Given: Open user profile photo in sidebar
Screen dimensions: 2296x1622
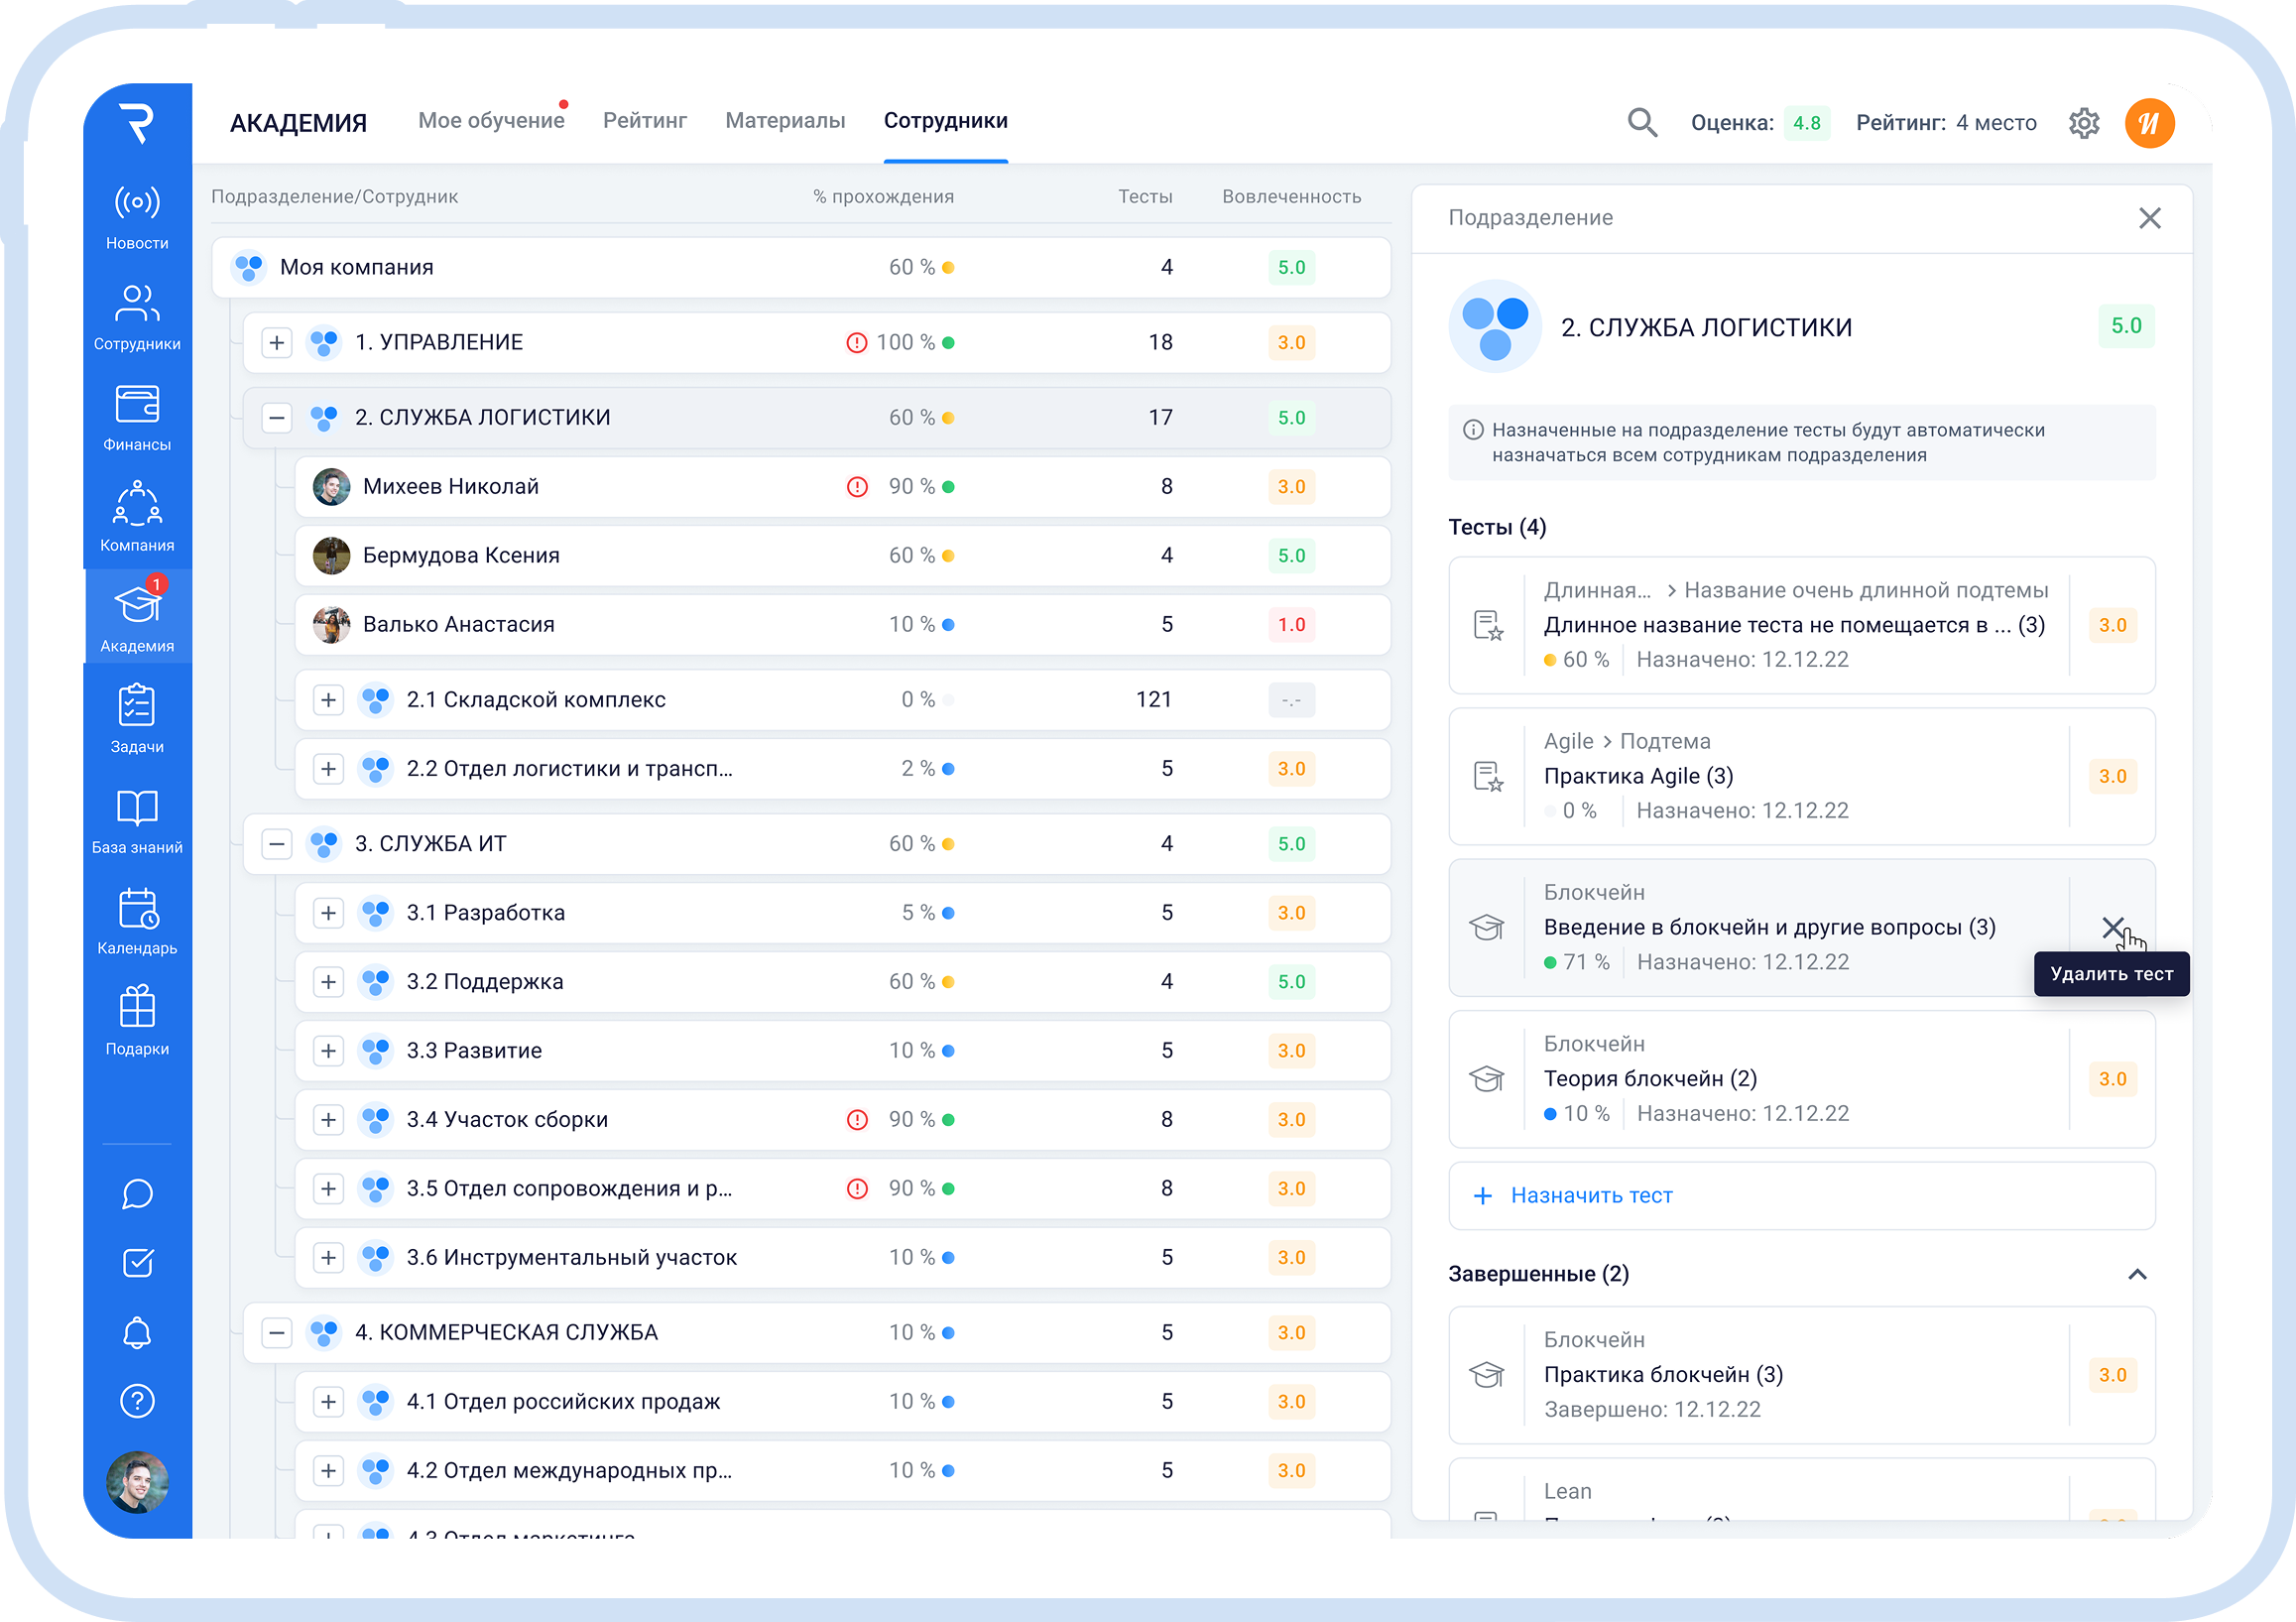Looking at the screenshot, I should click(x=137, y=1482).
